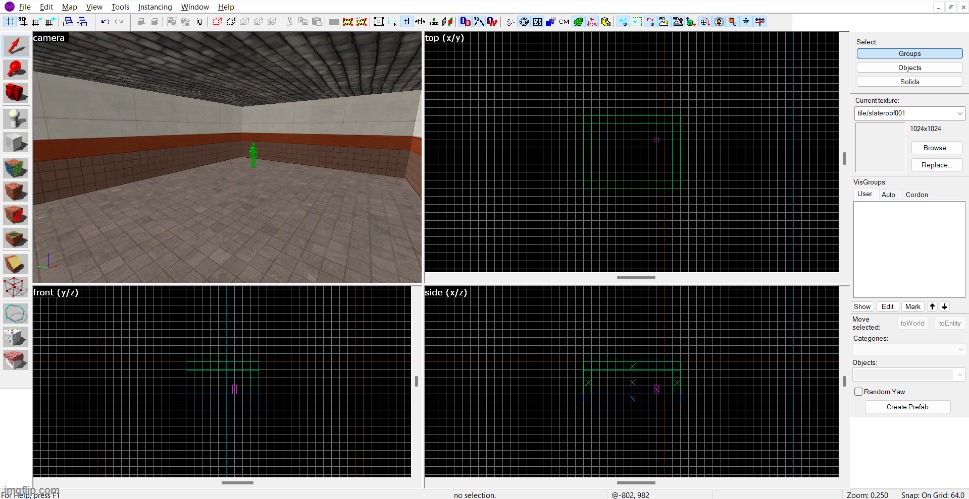Click the horizontal scrollbar under top view
Image resolution: width=969 pixels, height=499 pixels.
(x=636, y=278)
